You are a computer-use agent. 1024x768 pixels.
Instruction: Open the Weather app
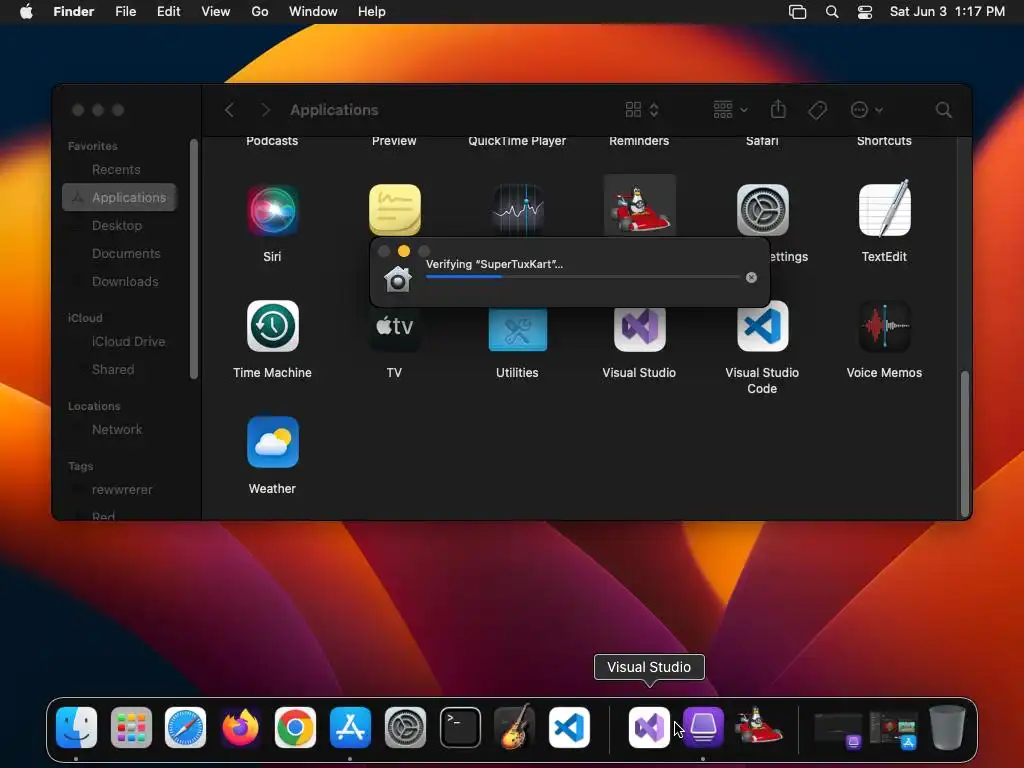(x=272, y=442)
